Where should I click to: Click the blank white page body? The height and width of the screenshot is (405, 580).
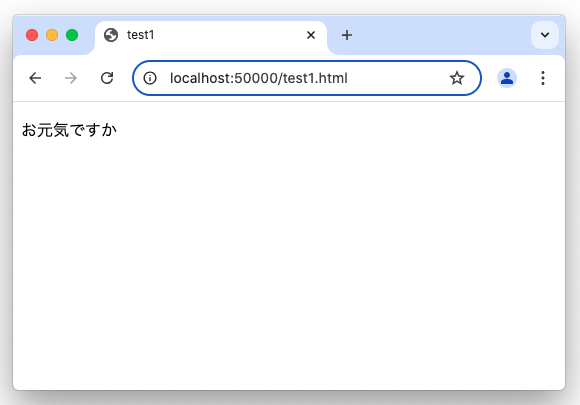point(289,259)
